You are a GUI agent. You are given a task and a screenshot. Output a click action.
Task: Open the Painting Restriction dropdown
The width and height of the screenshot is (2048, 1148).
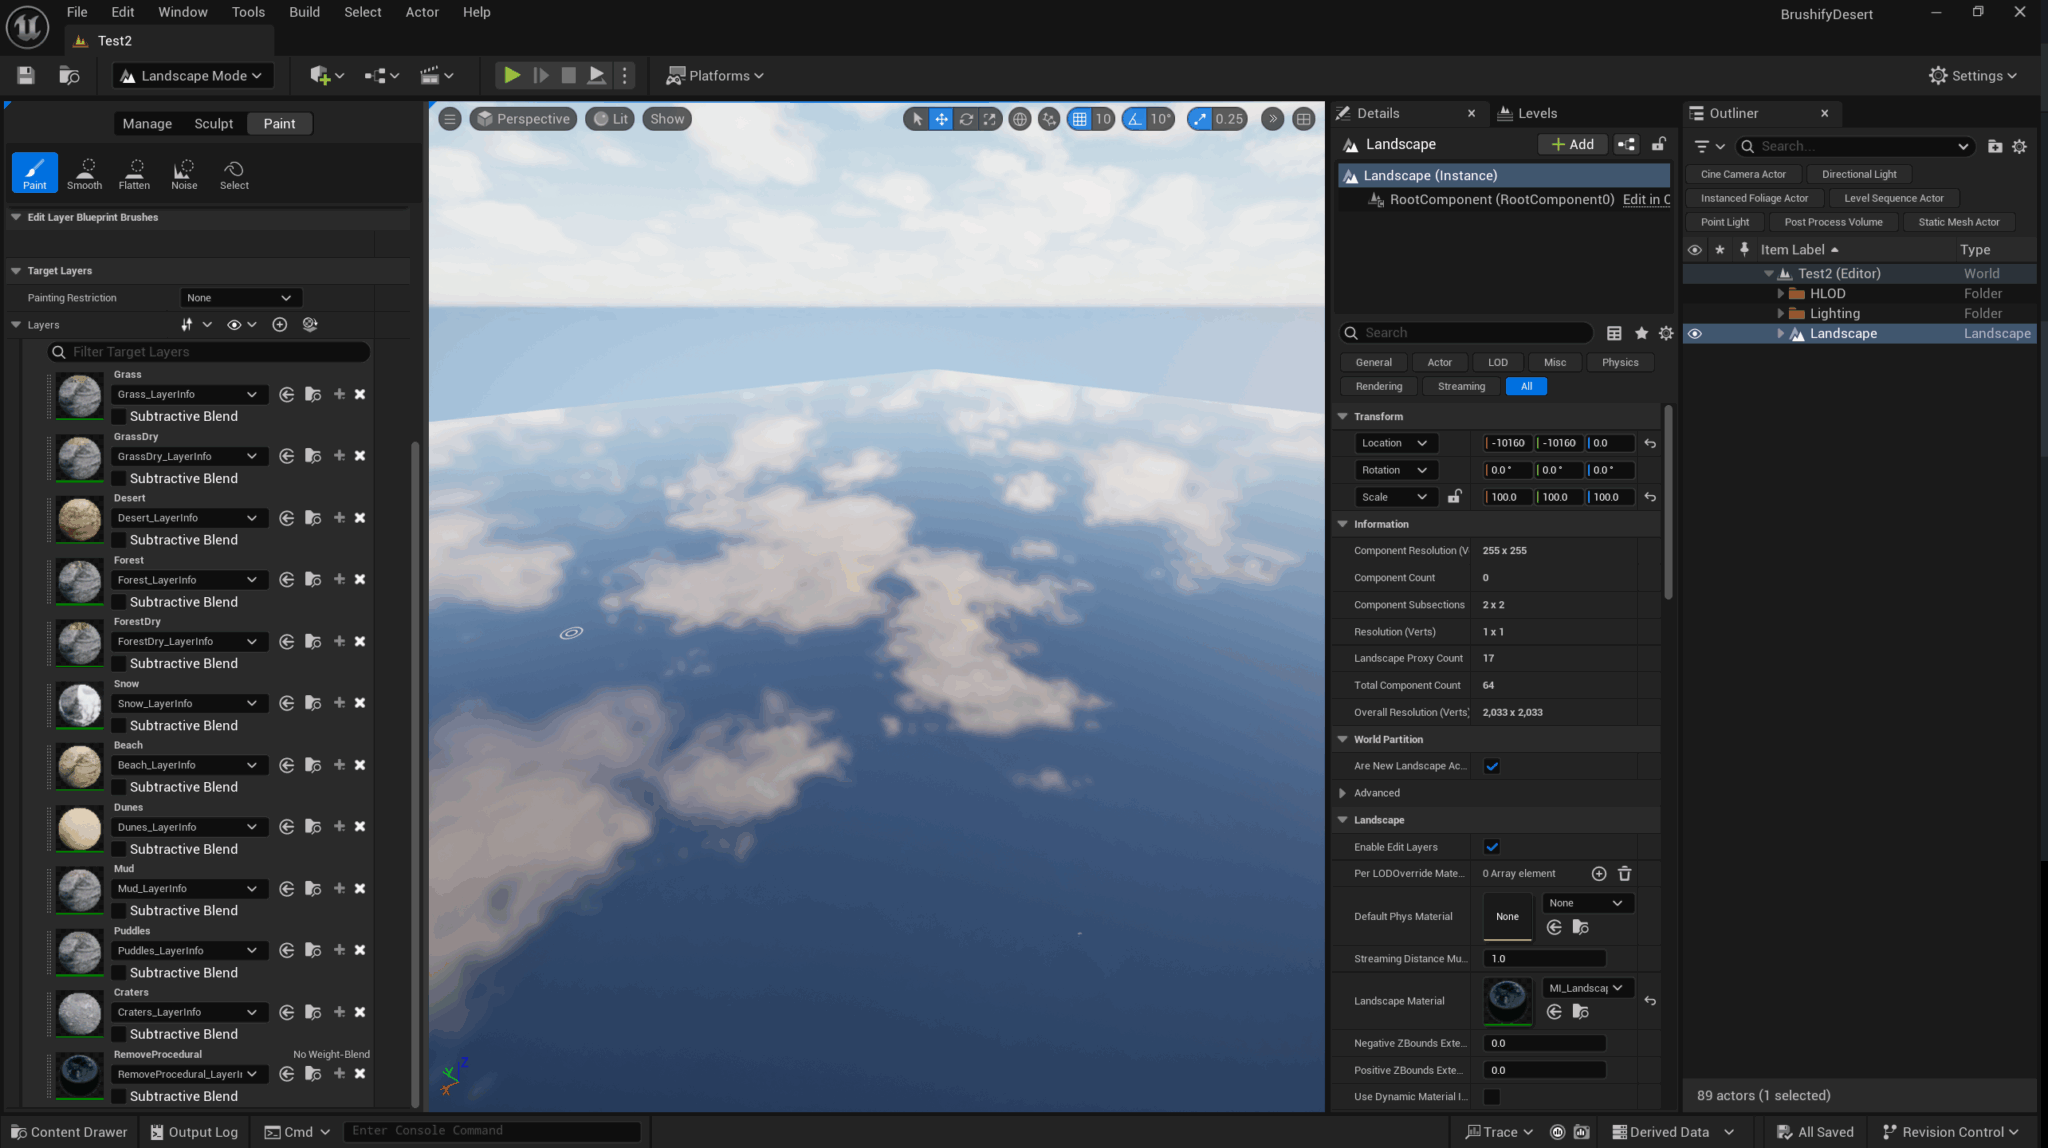point(240,297)
